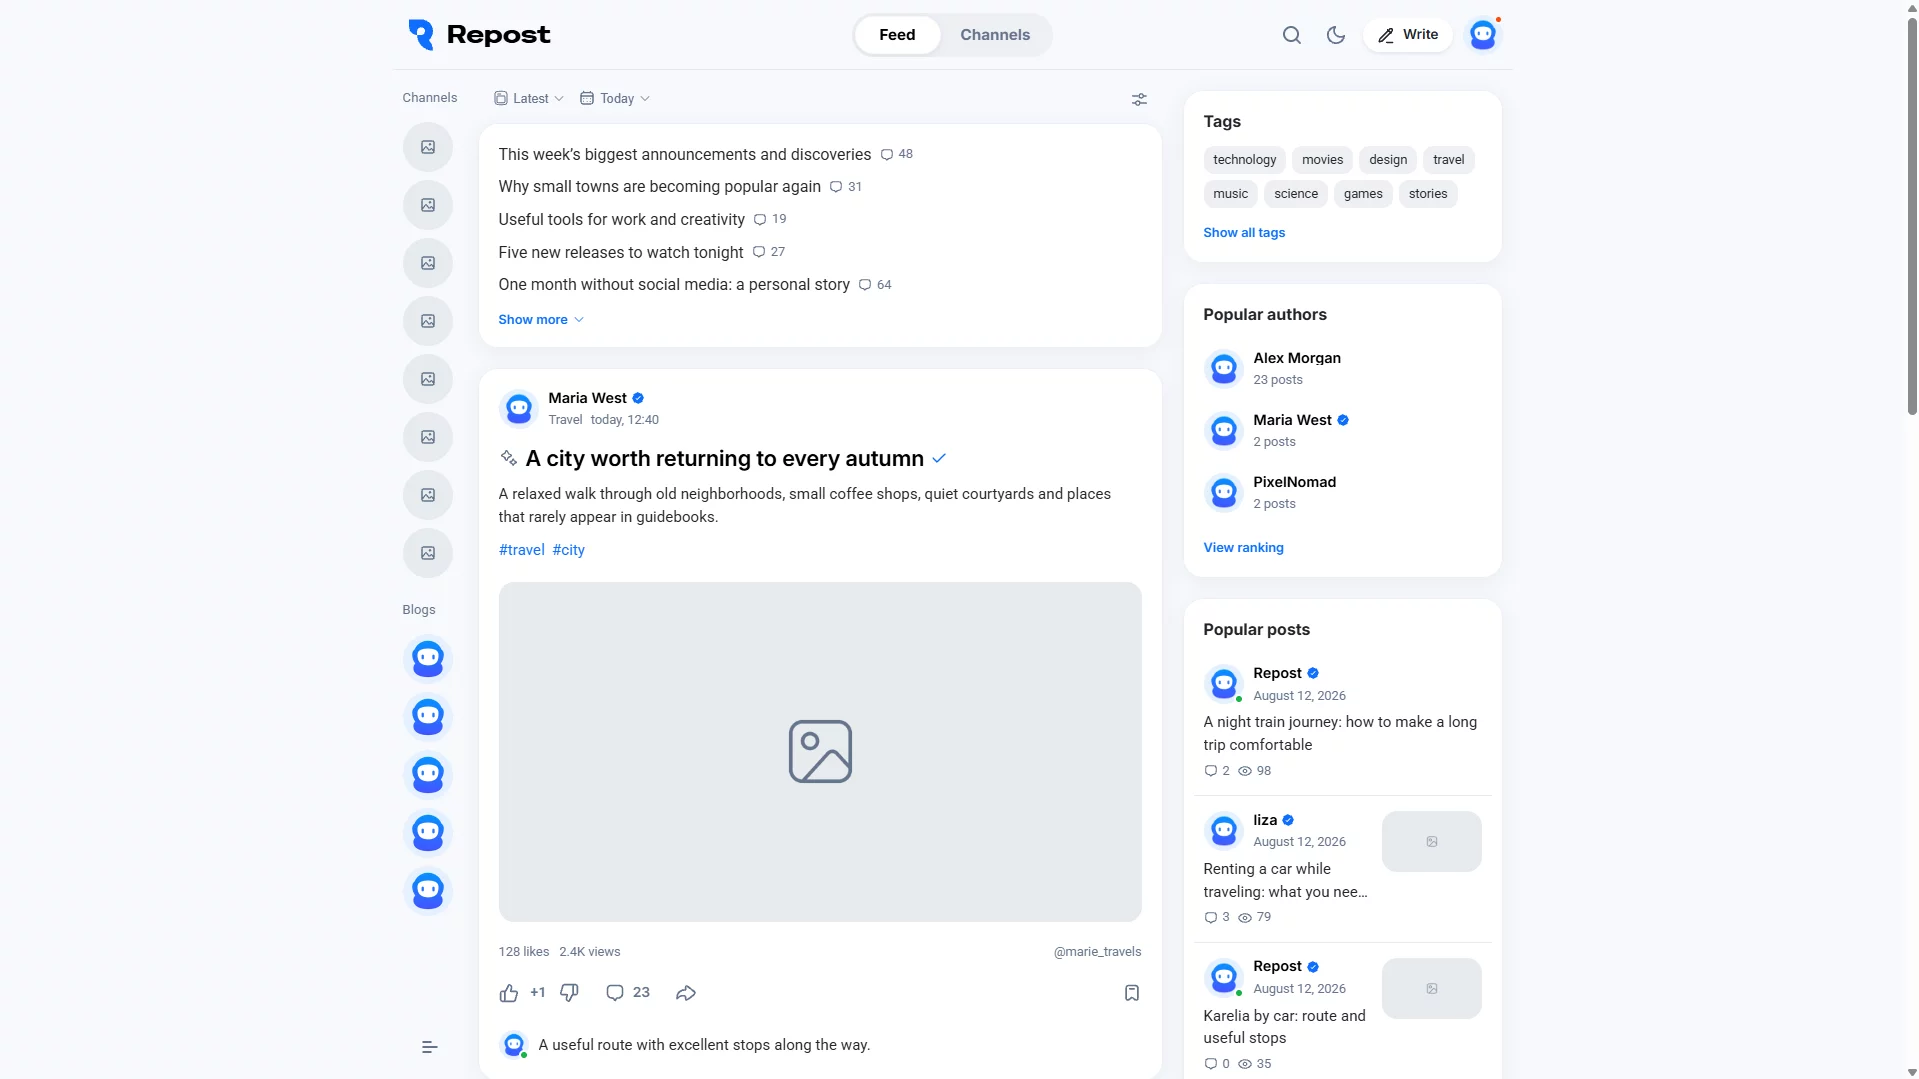
Task: Open View ranking link
Action: click(x=1243, y=548)
